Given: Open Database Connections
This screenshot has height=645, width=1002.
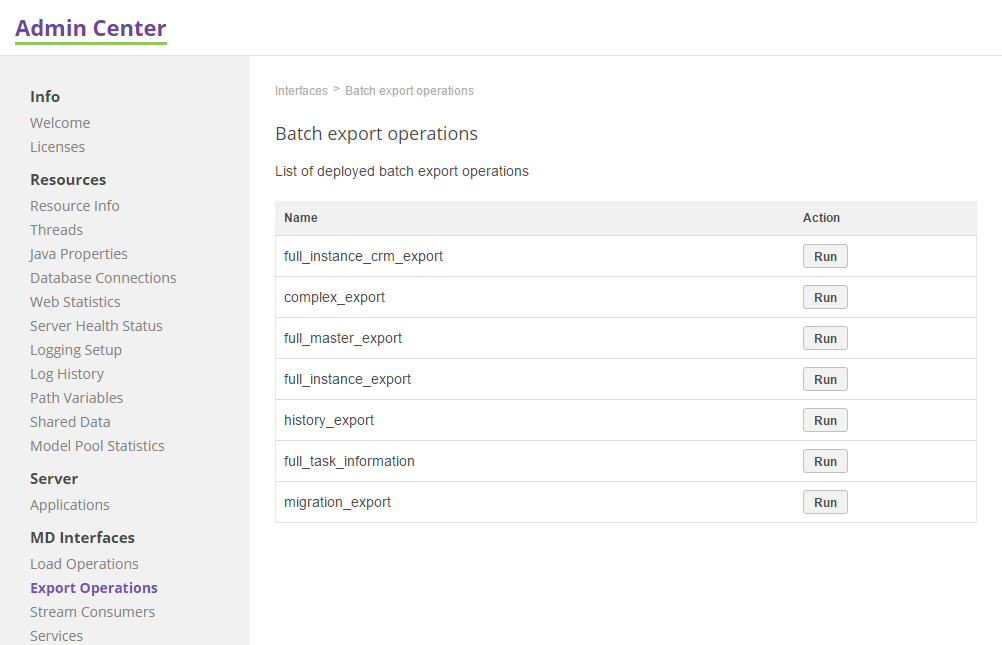Looking at the screenshot, I should click(103, 277).
